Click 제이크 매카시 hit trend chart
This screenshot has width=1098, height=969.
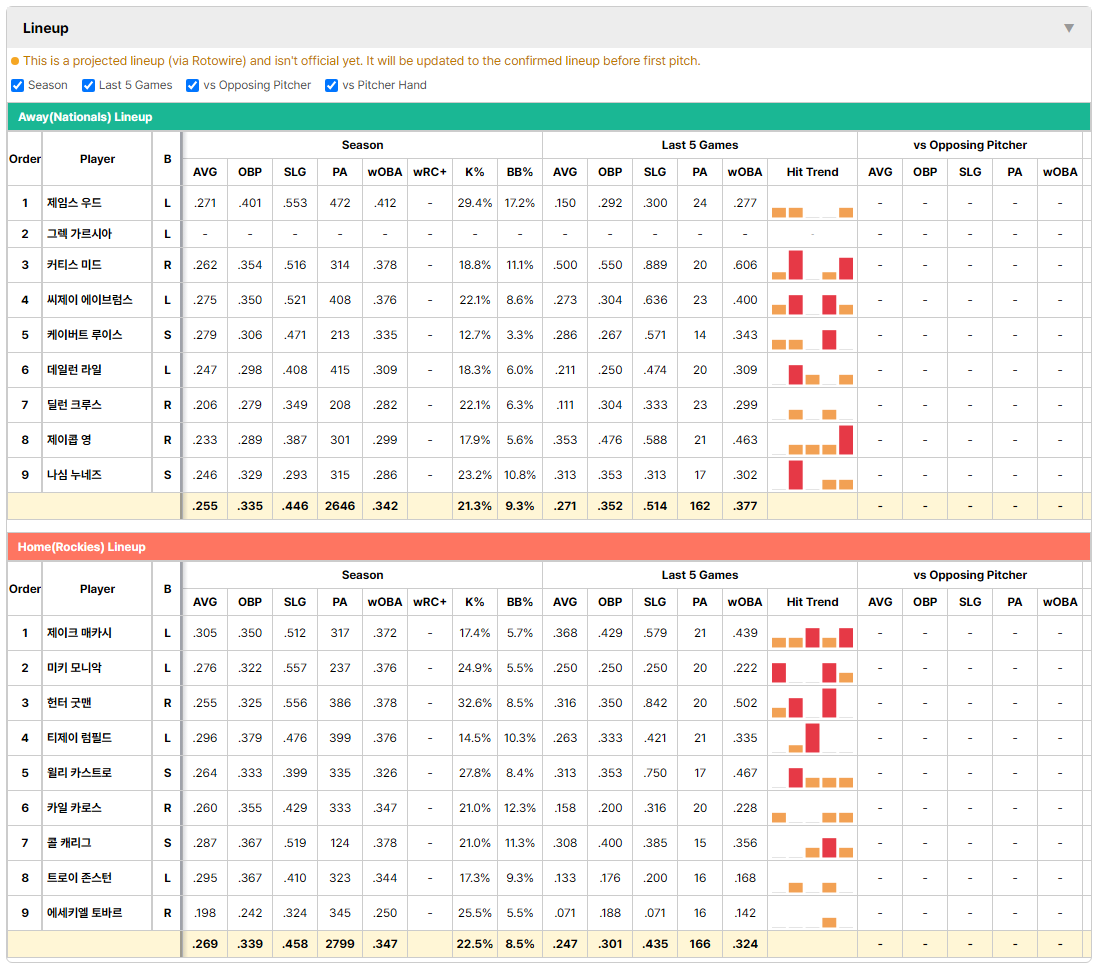[812, 634]
